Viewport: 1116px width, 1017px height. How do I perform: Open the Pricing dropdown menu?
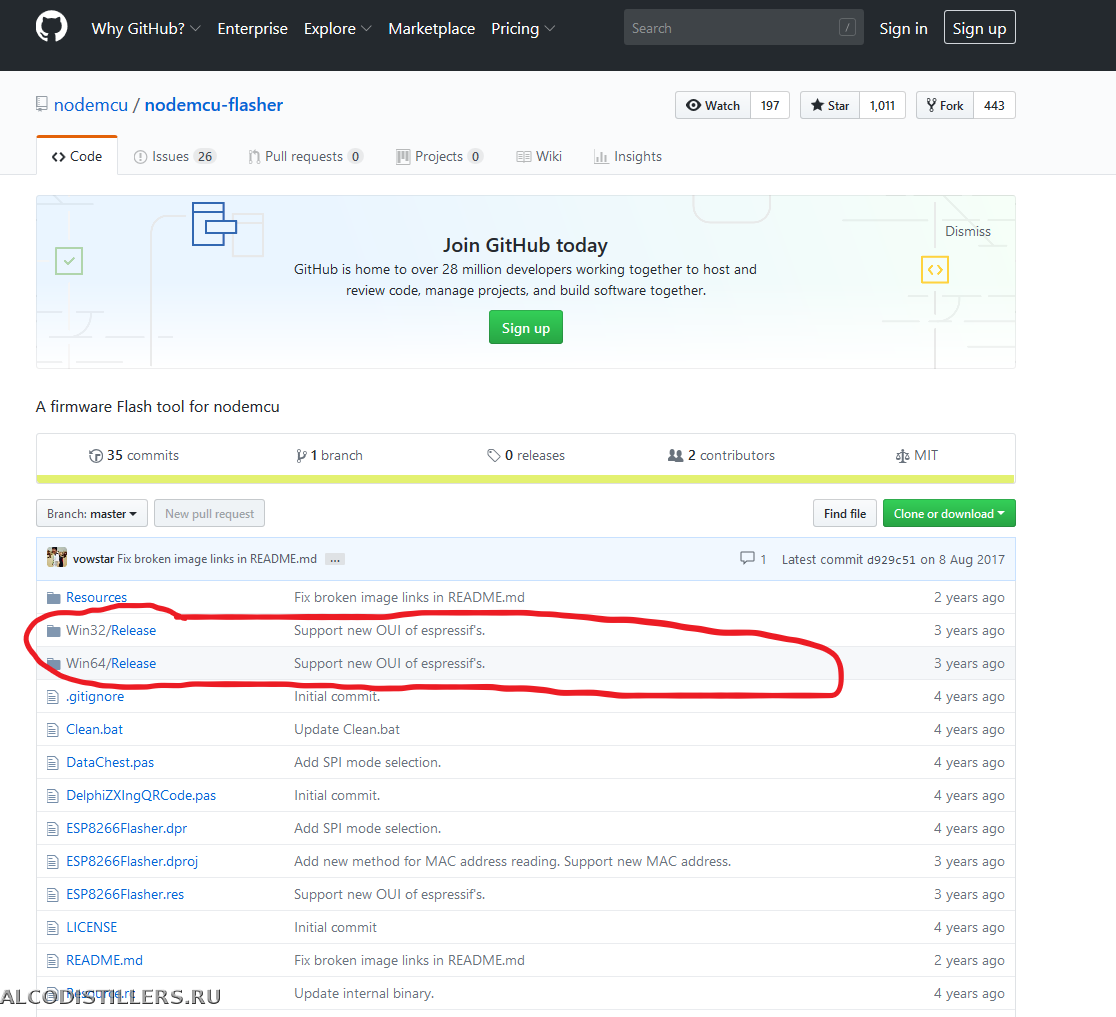523,28
